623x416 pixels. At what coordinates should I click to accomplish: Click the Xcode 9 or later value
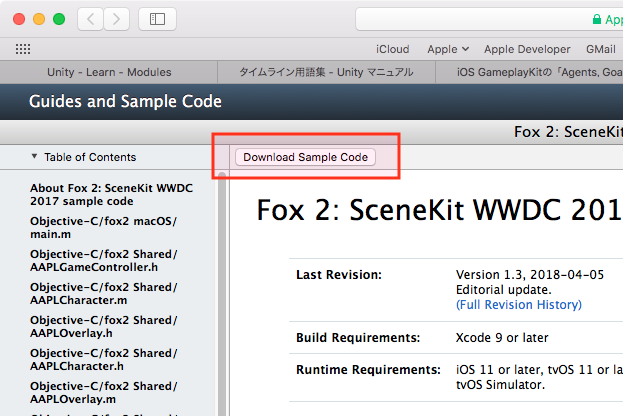click(502, 337)
